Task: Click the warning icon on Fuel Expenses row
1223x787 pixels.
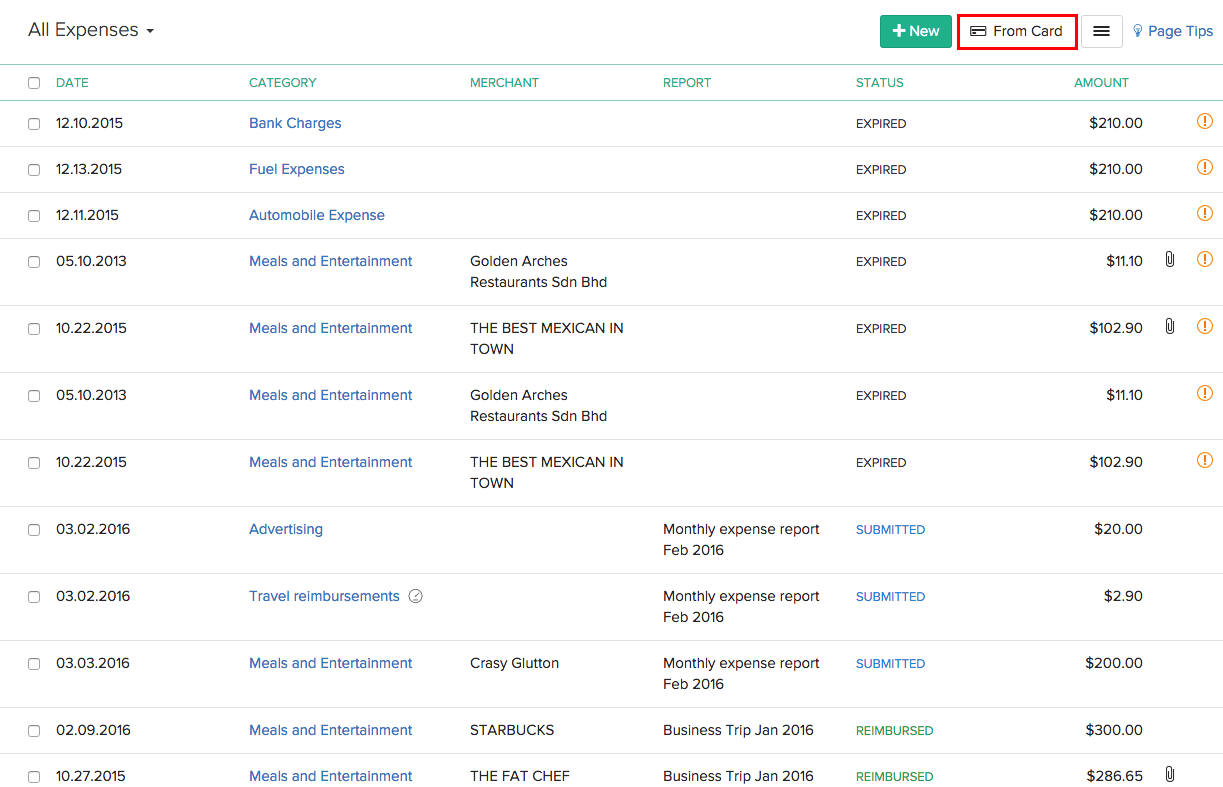Action: pos(1205,168)
